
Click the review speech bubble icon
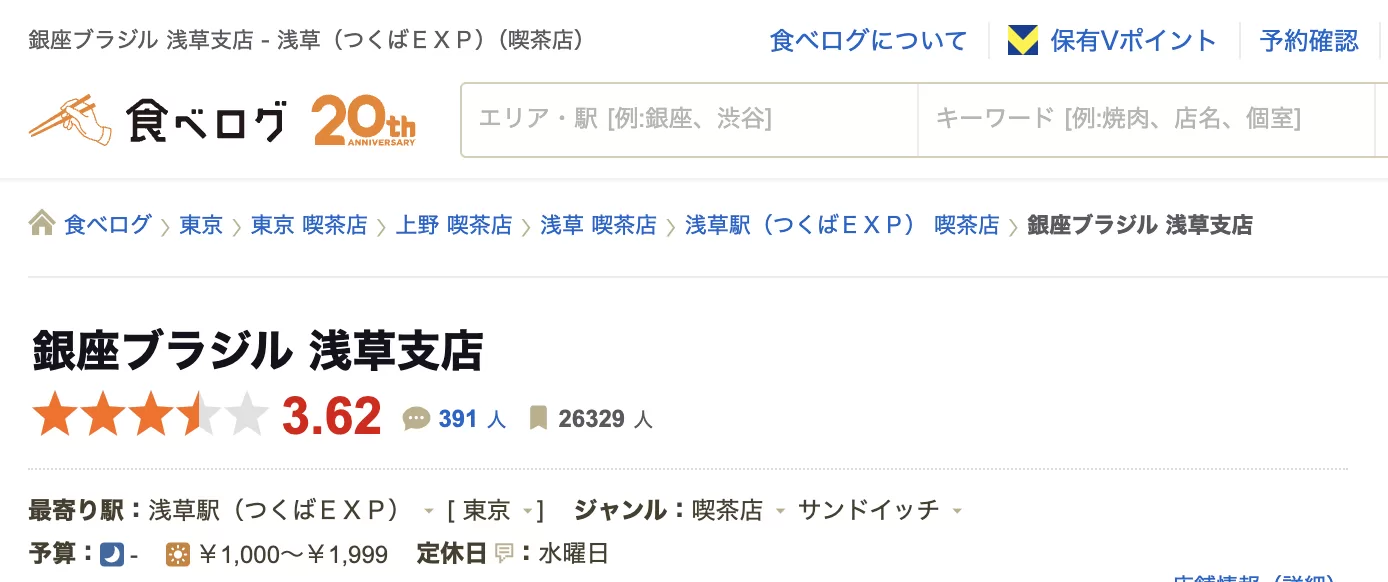pyautogui.click(x=416, y=419)
